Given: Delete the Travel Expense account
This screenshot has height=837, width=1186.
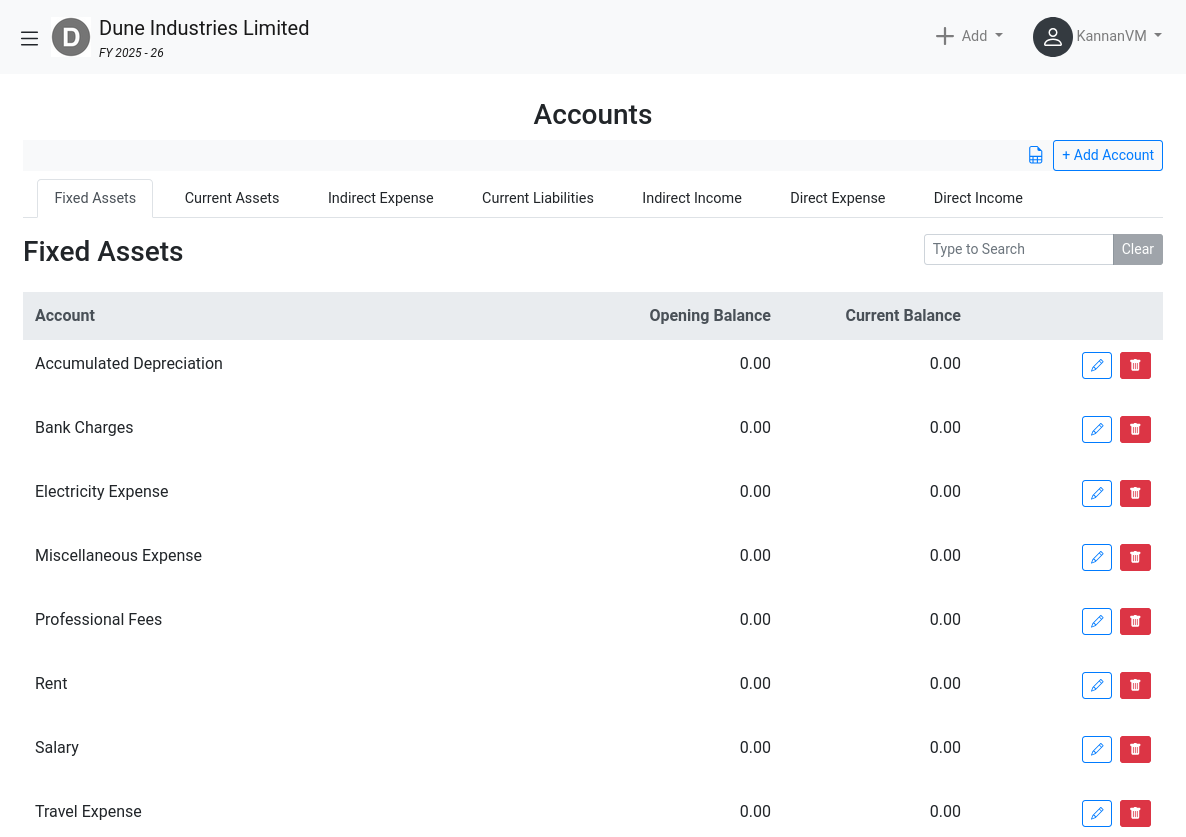Looking at the screenshot, I should [x=1135, y=814].
